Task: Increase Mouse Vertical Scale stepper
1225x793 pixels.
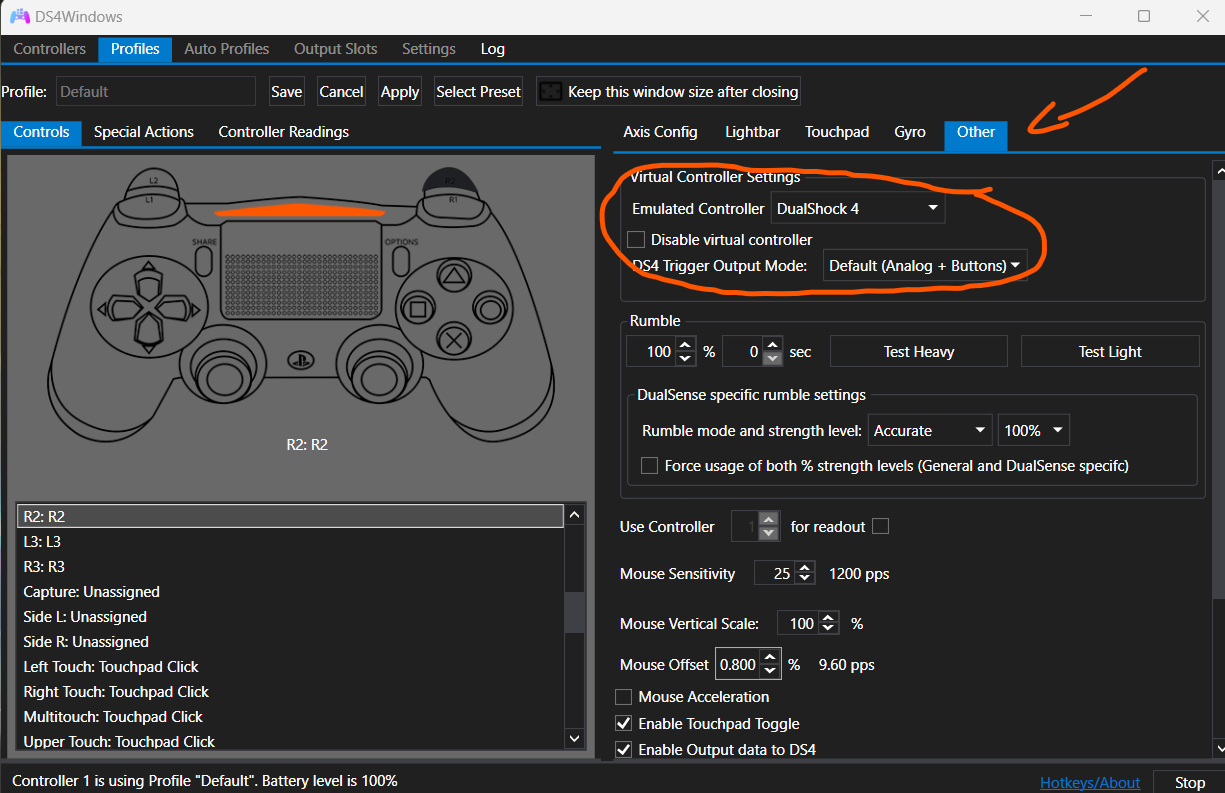Action: click(829, 617)
